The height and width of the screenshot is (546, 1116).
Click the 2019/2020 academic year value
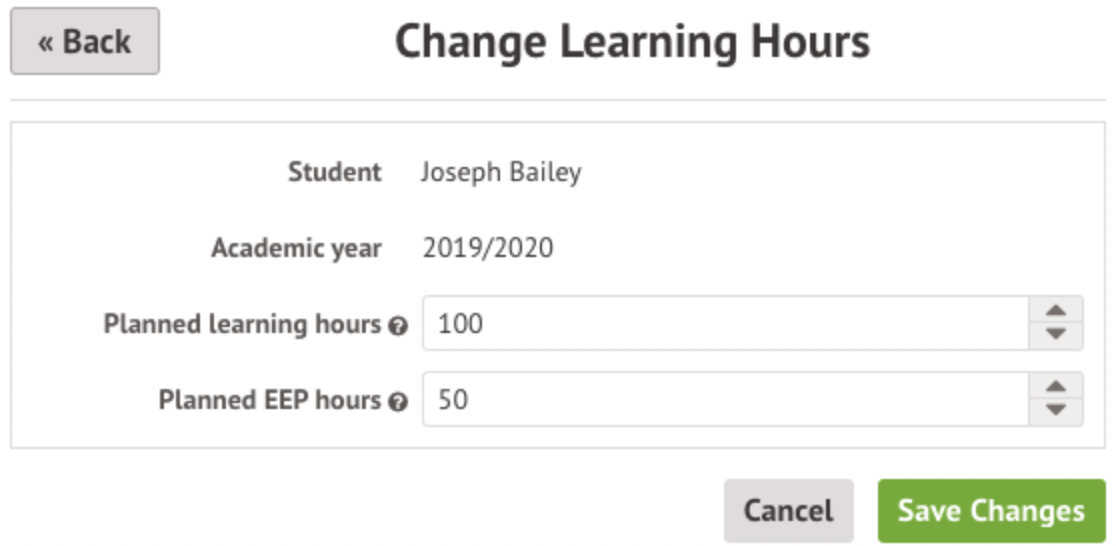(488, 248)
